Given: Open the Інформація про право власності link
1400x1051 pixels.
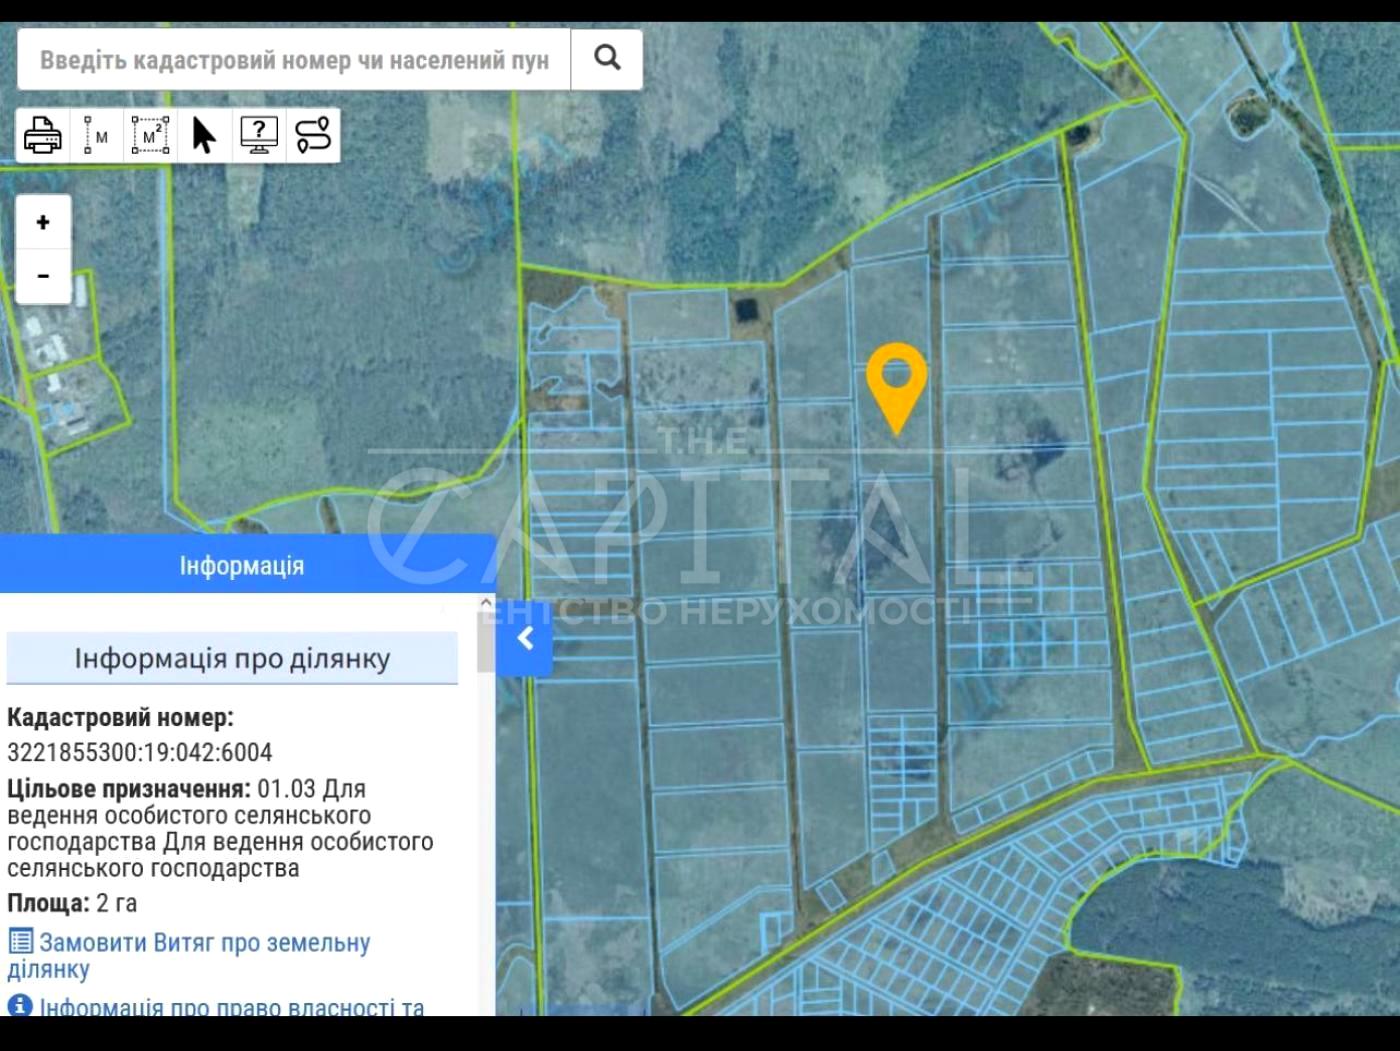Looking at the screenshot, I should [231, 1006].
